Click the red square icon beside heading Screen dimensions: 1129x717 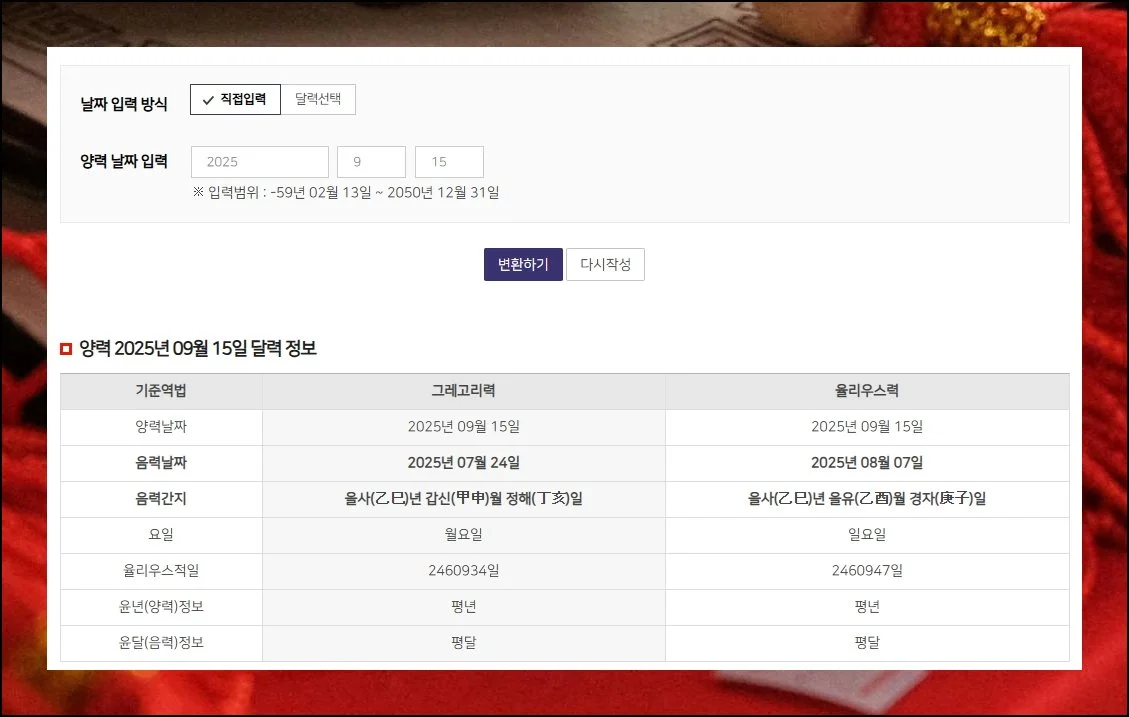(66, 349)
